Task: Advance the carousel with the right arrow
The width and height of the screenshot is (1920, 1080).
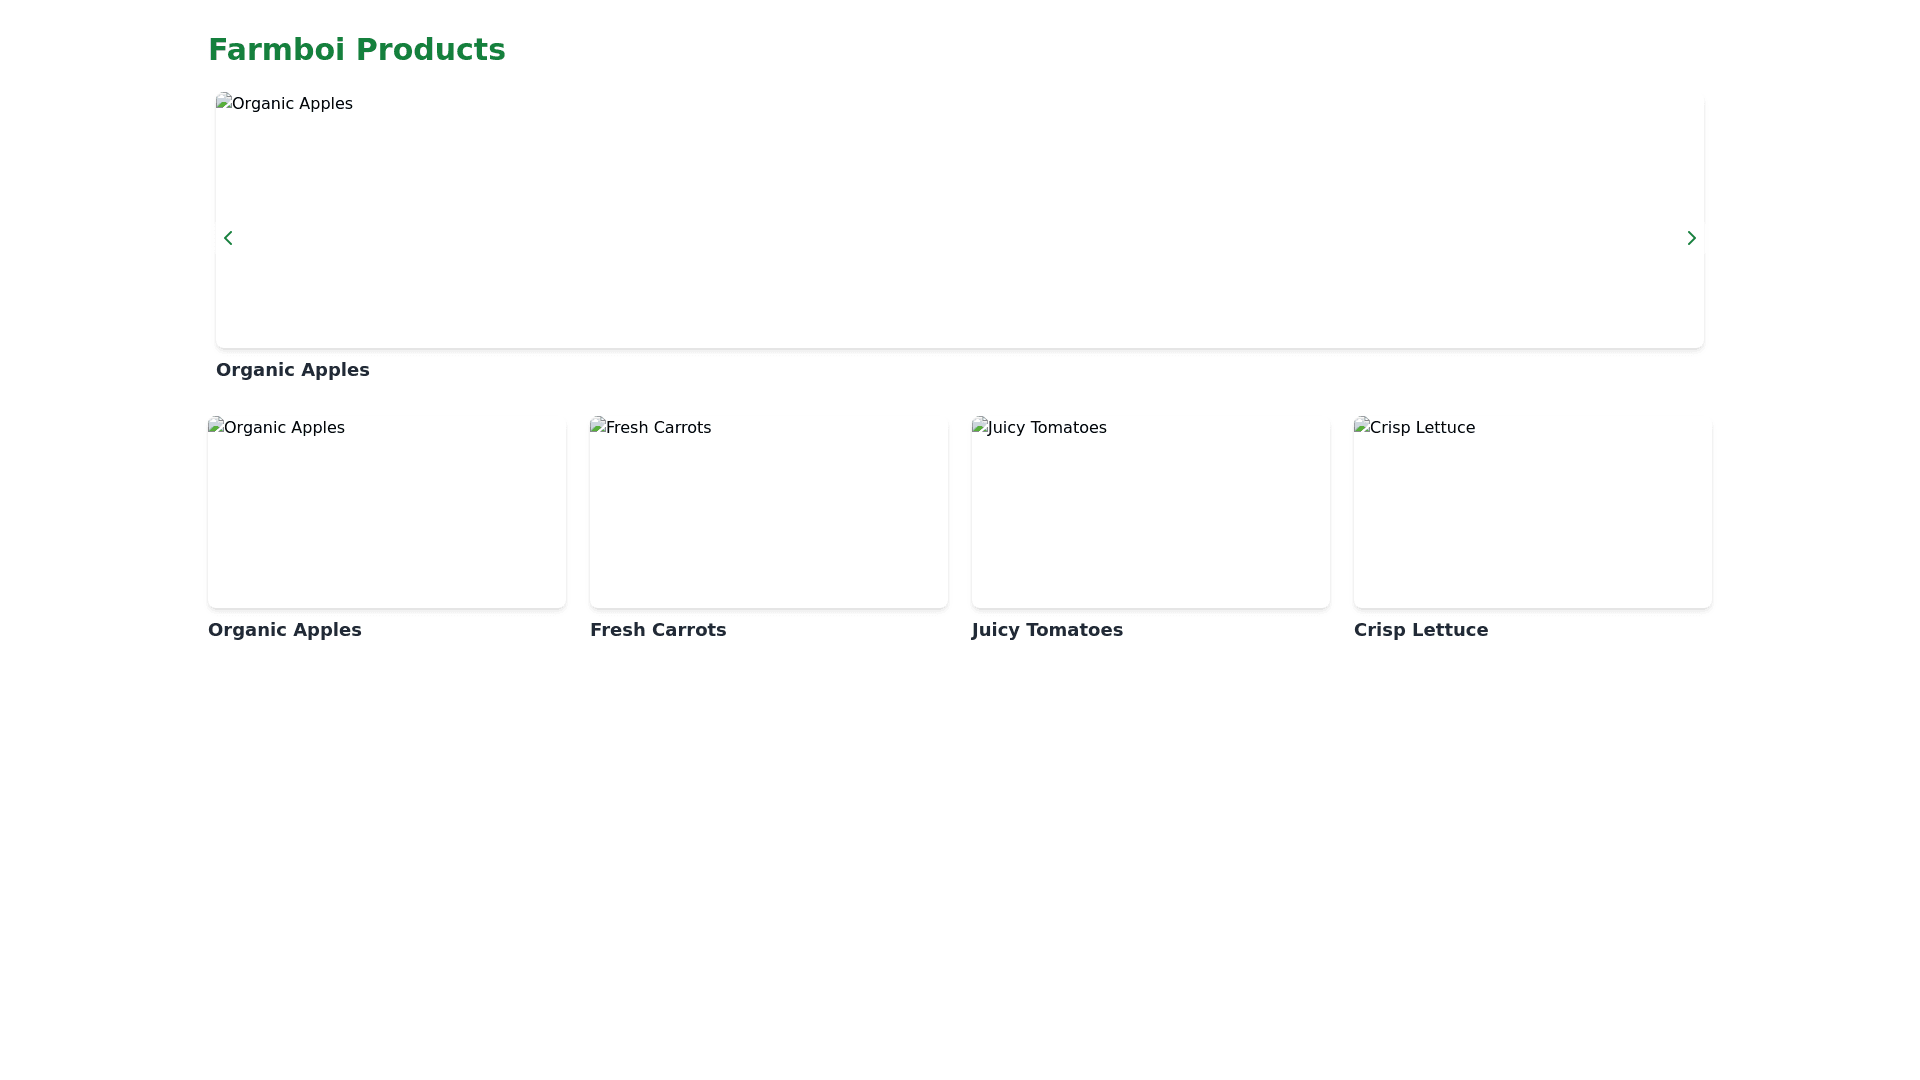Action: tap(1691, 238)
